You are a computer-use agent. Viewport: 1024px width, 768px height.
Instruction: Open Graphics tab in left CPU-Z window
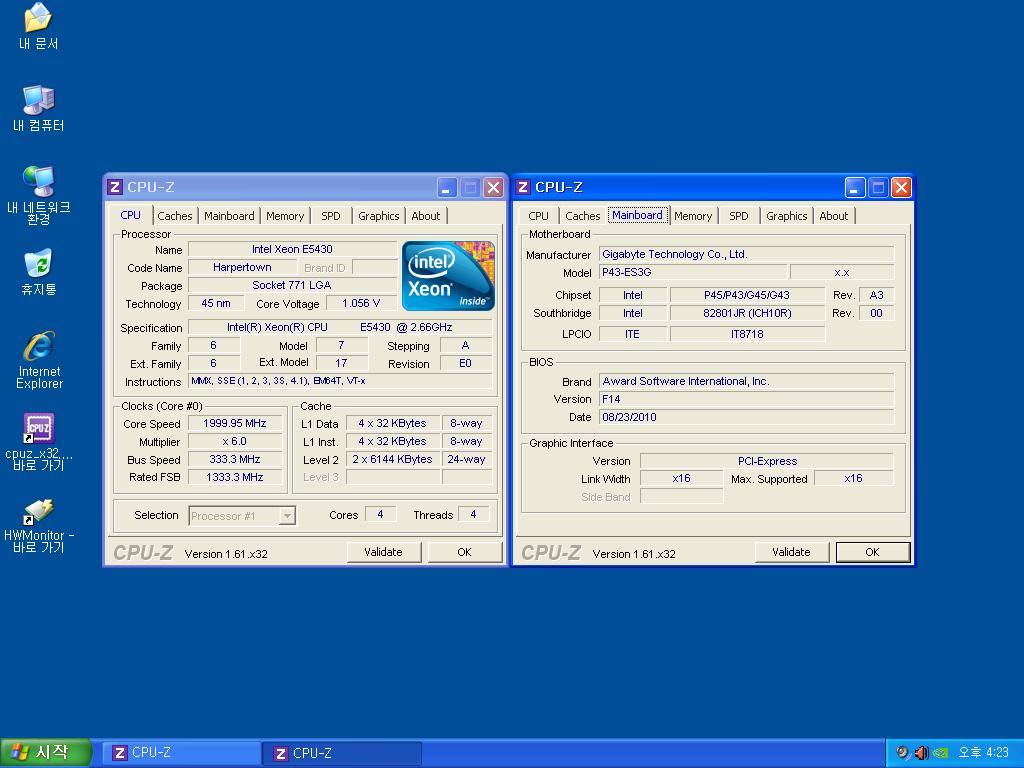click(379, 216)
